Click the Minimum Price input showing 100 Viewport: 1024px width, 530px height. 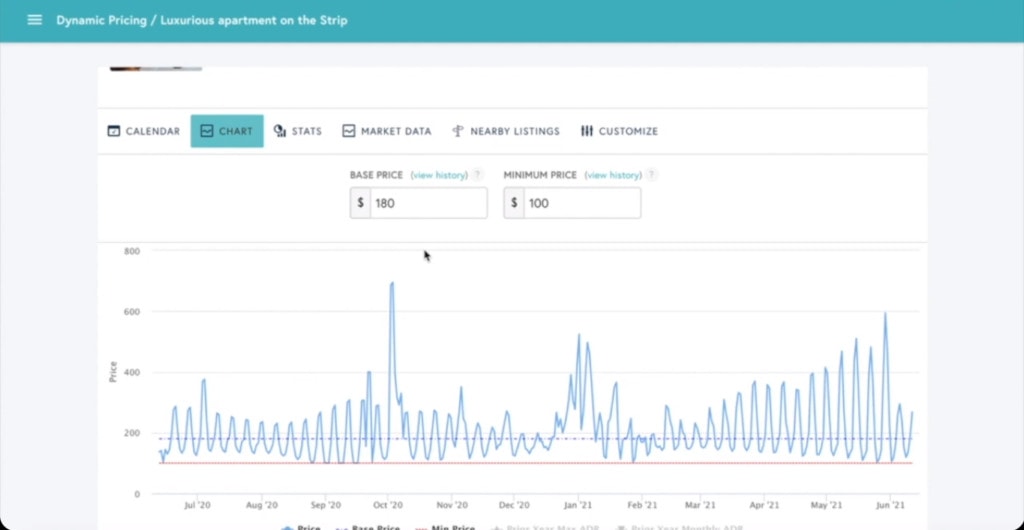[x=582, y=203]
